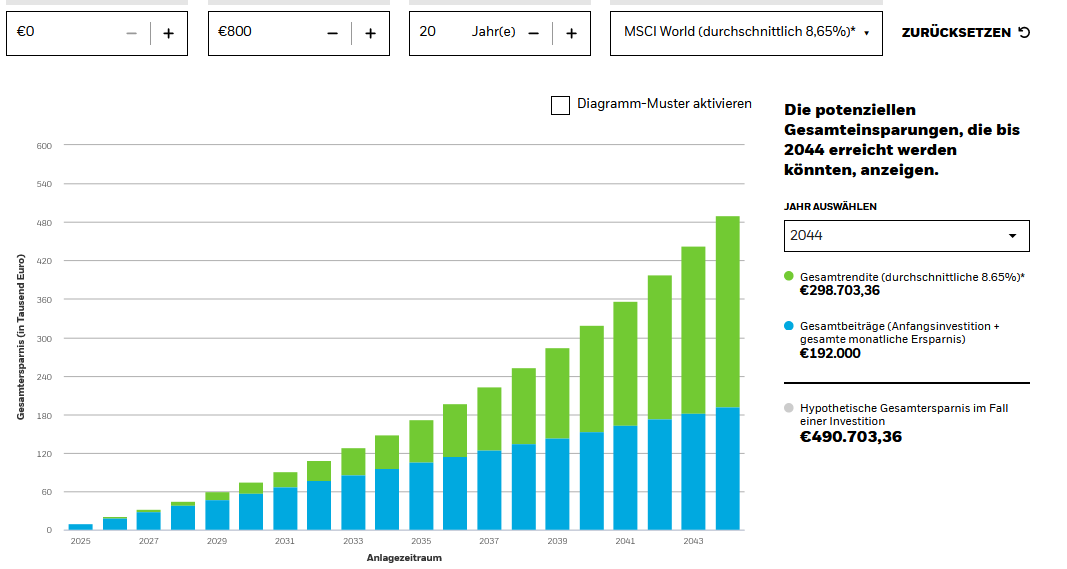This screenshot has height=569, width=1067.
Task: Increase the €0 initial investment with plus
Action: click(x=169, y=33)
